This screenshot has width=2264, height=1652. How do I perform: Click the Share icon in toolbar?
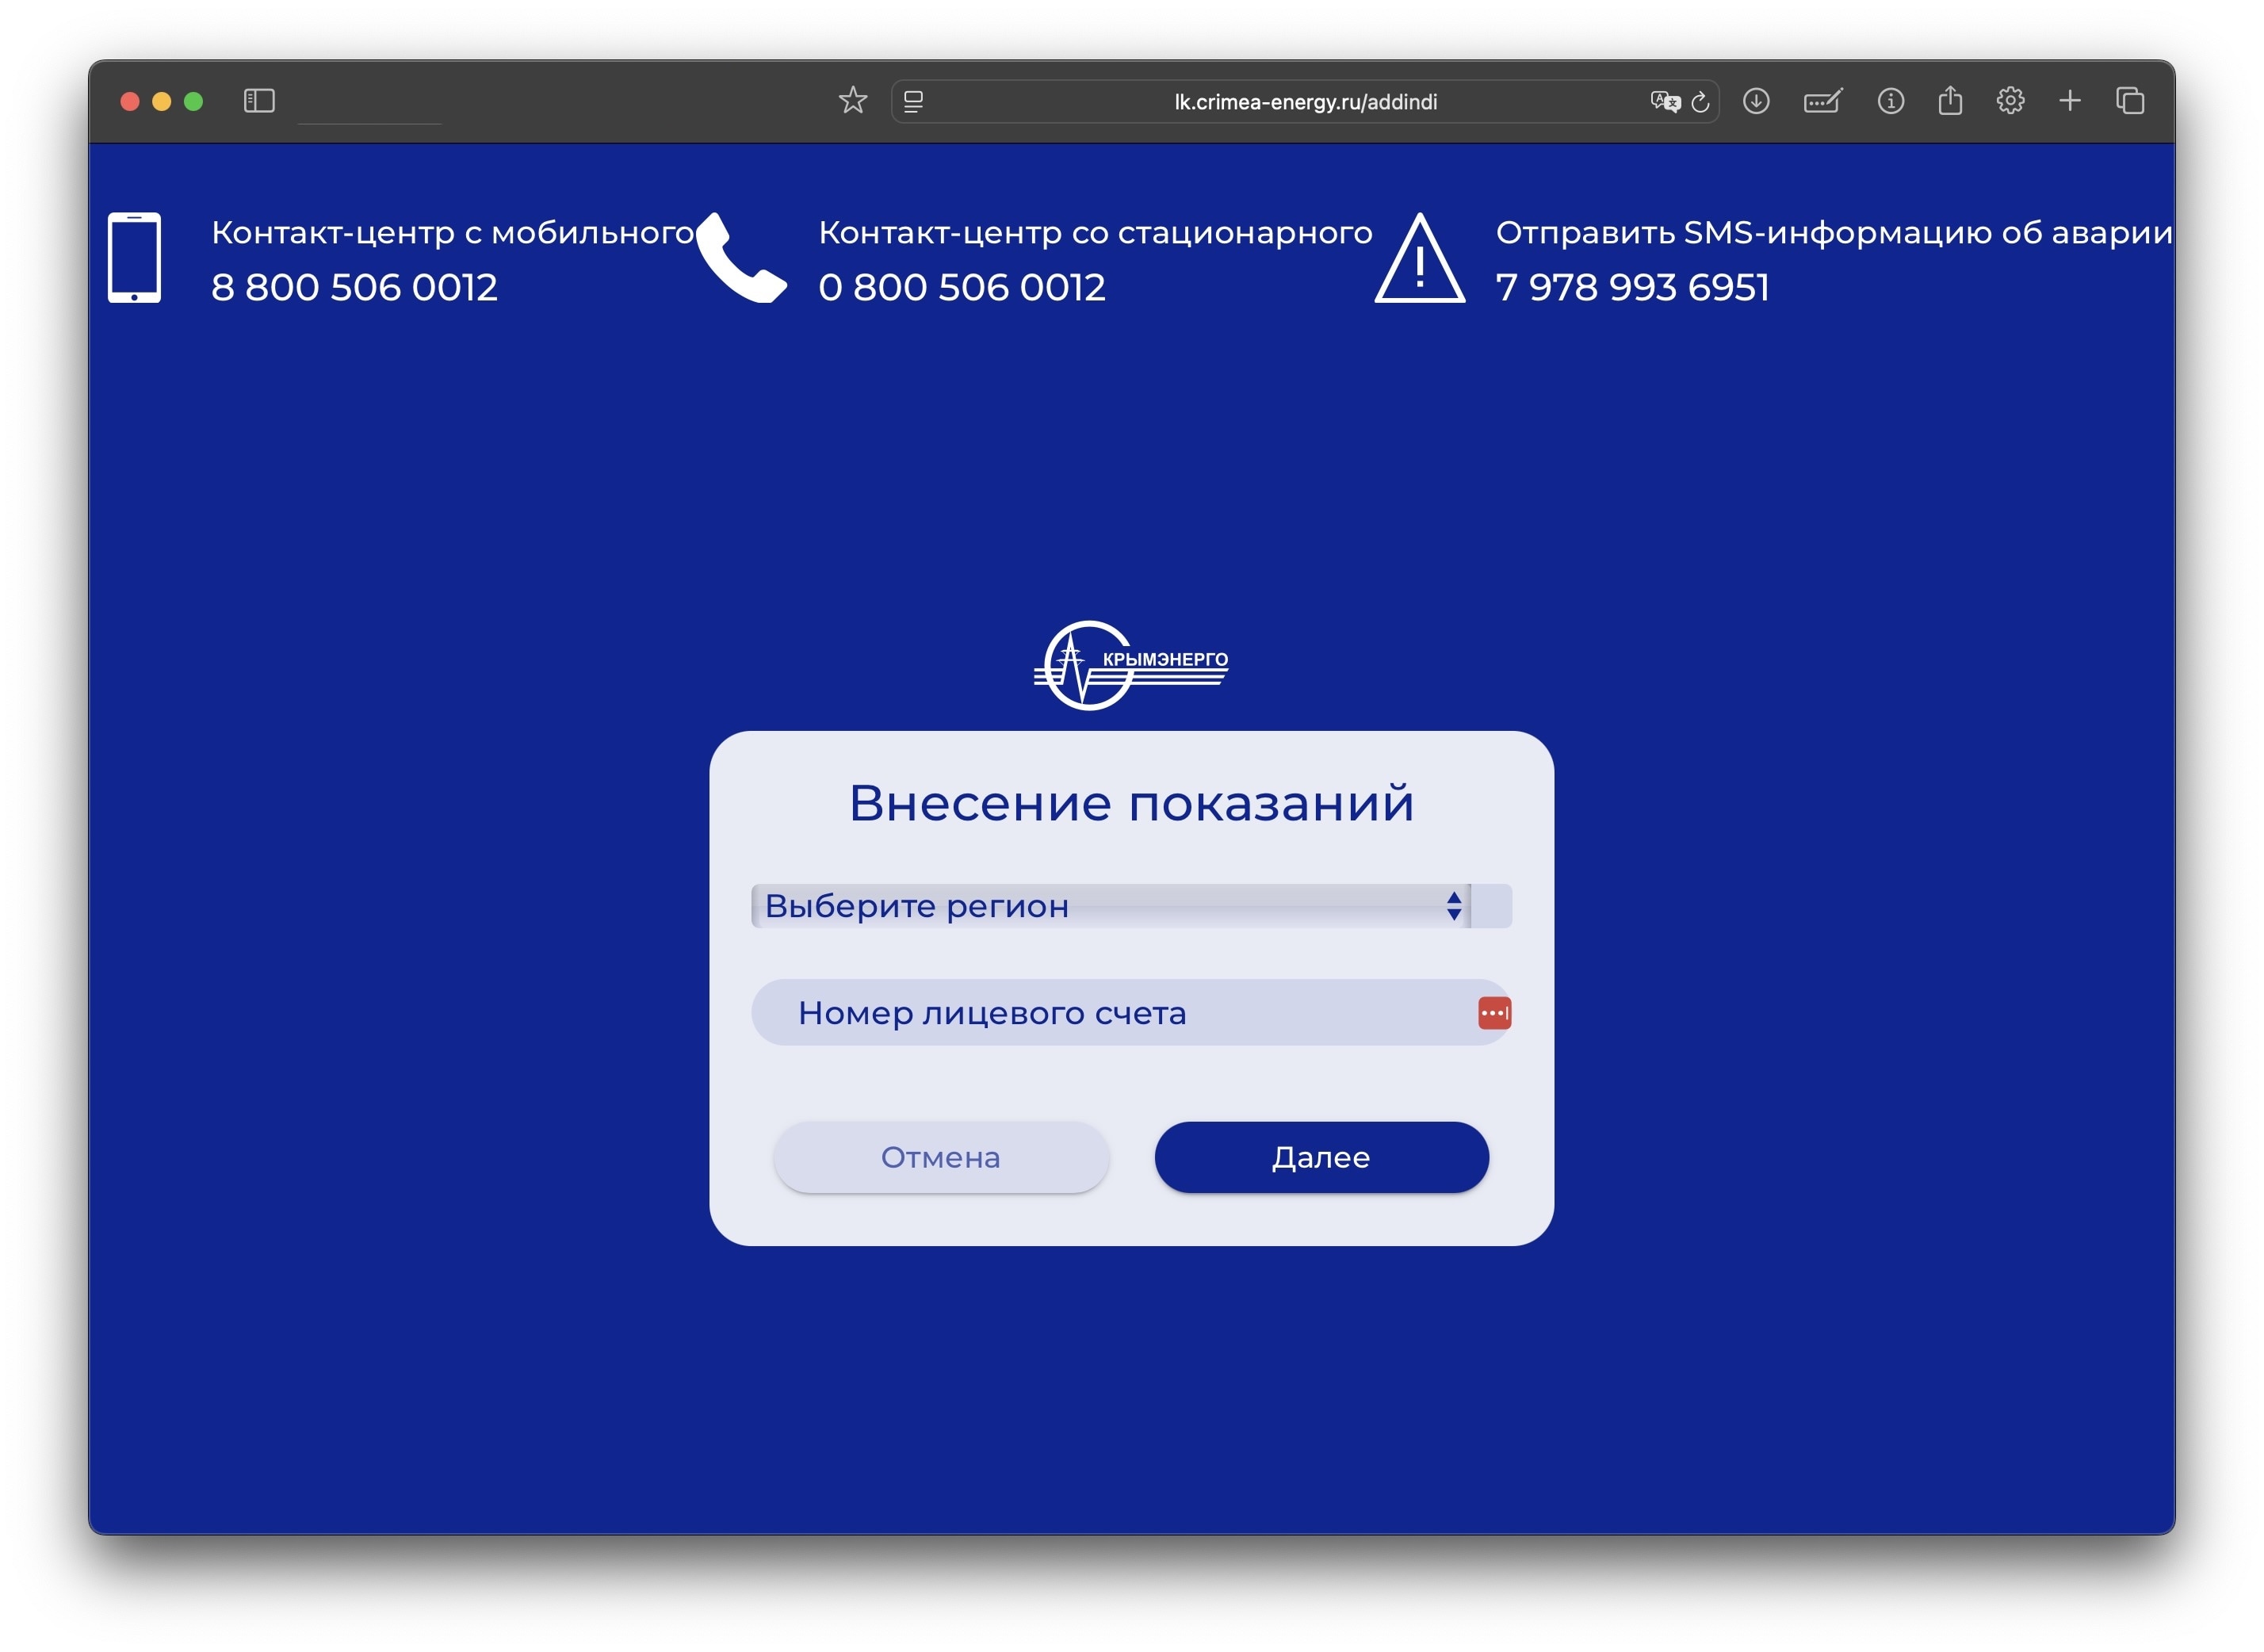pos(1950,100)
